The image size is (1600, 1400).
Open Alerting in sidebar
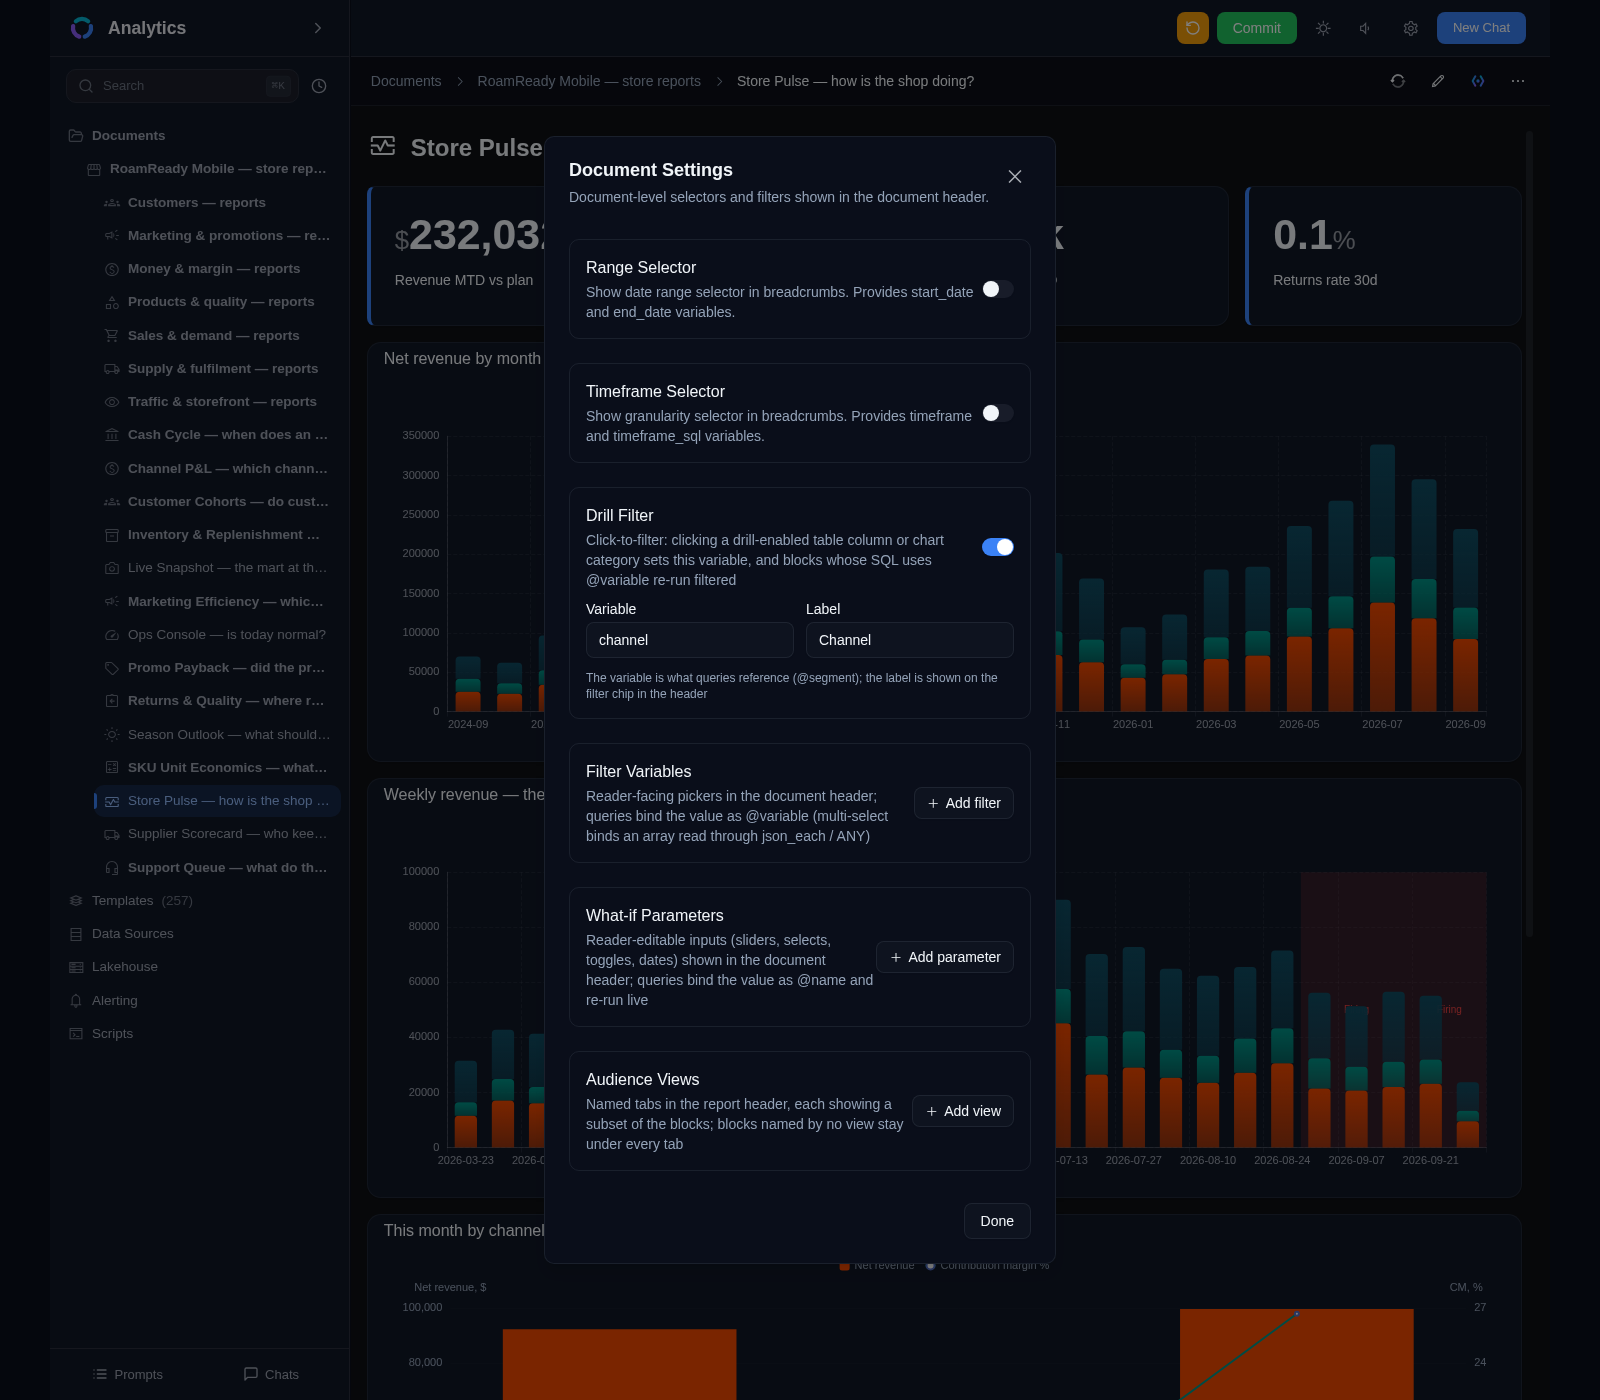[115, 1001]
